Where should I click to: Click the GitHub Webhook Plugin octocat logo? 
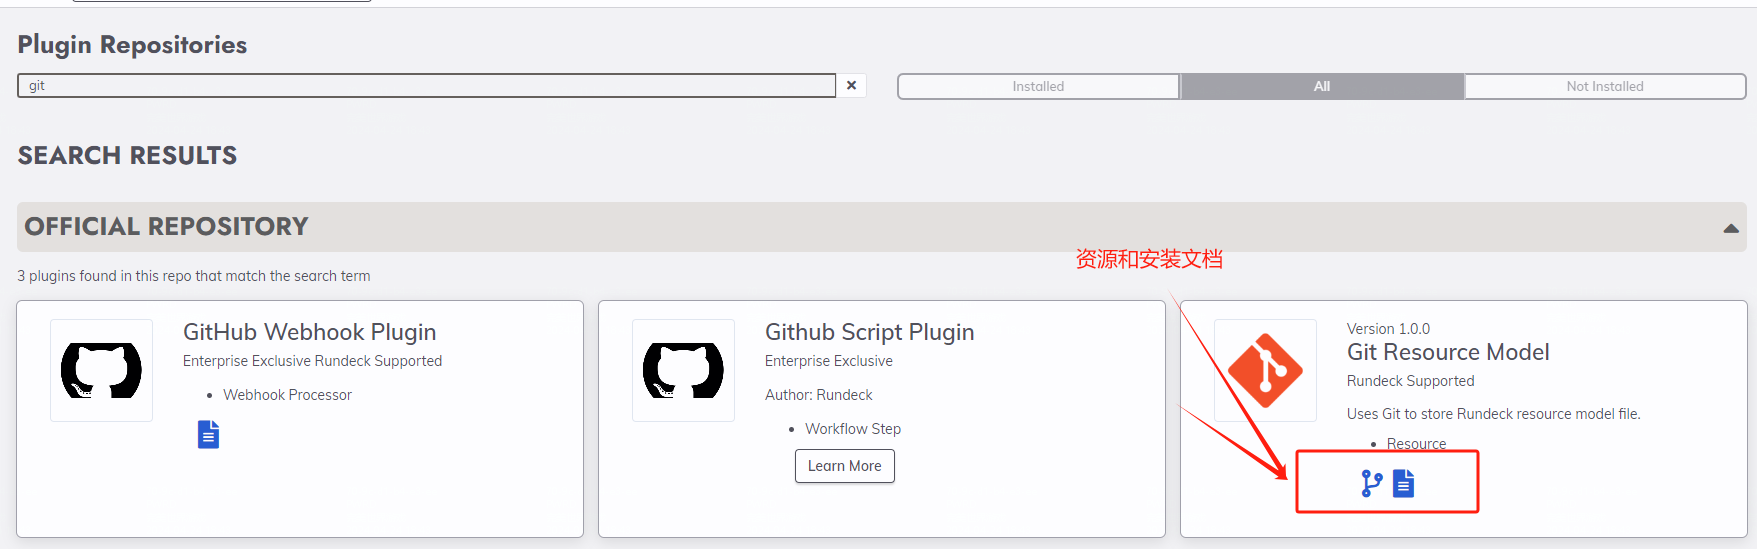pos(101,370)
